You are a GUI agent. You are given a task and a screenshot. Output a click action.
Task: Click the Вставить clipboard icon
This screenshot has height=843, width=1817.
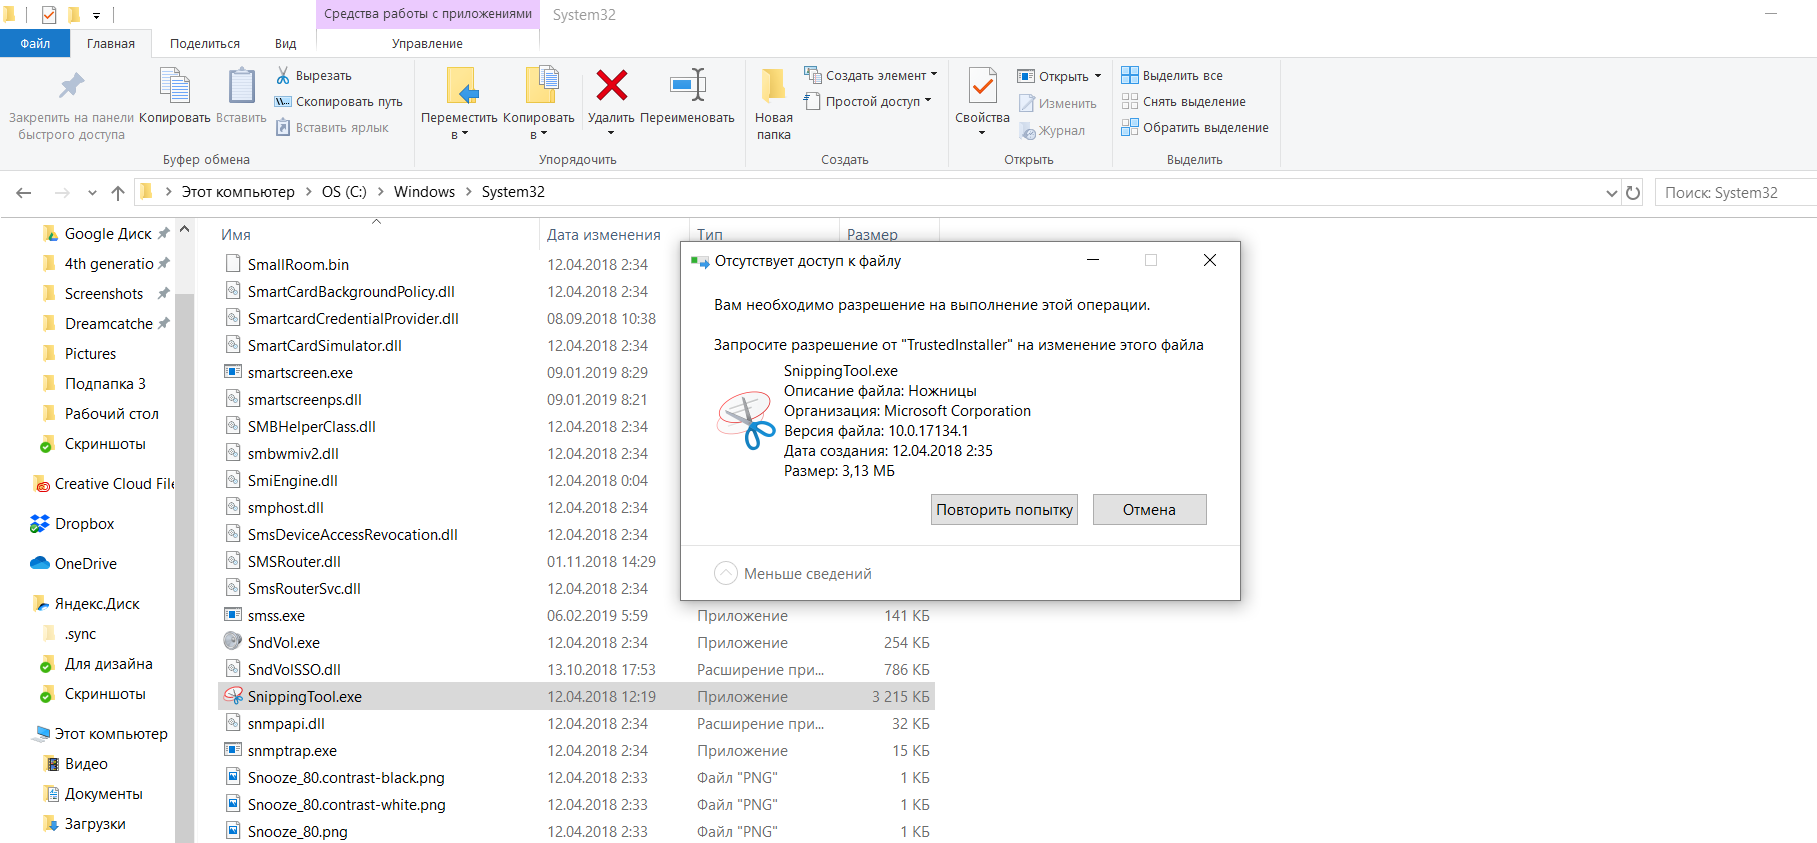pyautogui.click(x=241, y=86)
